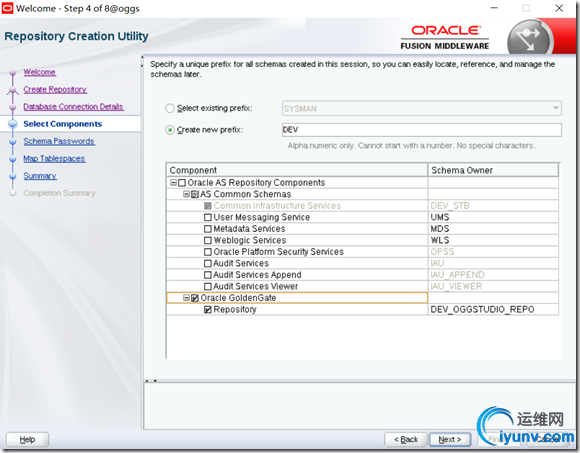Screen dimensions: 580x453
Task: Click the Welcome step bullet icon
Action: click(x=13, y=72)
